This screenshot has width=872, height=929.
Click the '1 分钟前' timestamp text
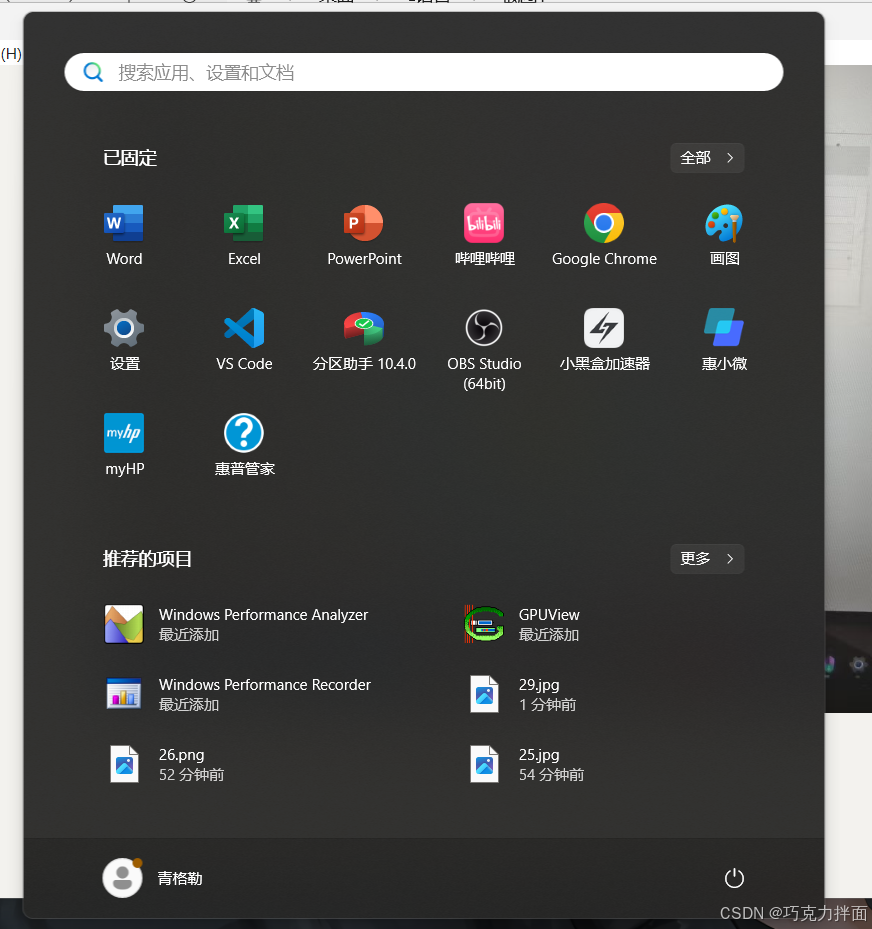click(x=547, y=704)
